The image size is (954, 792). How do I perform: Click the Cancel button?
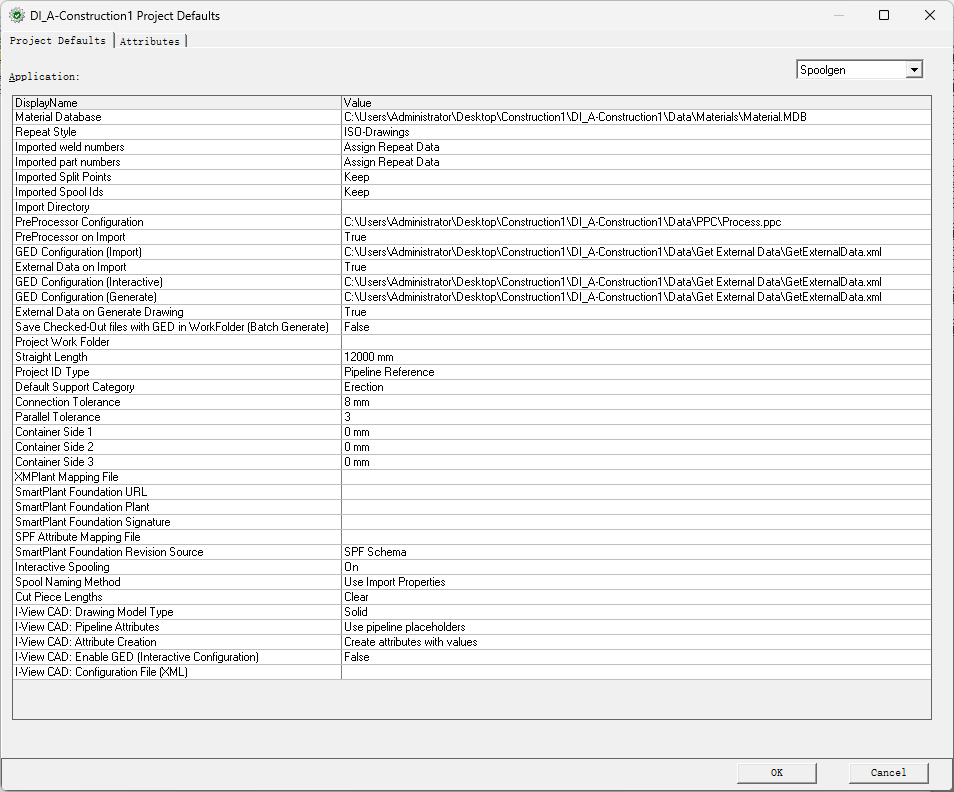pyautogui.click(x=888, y=773)
